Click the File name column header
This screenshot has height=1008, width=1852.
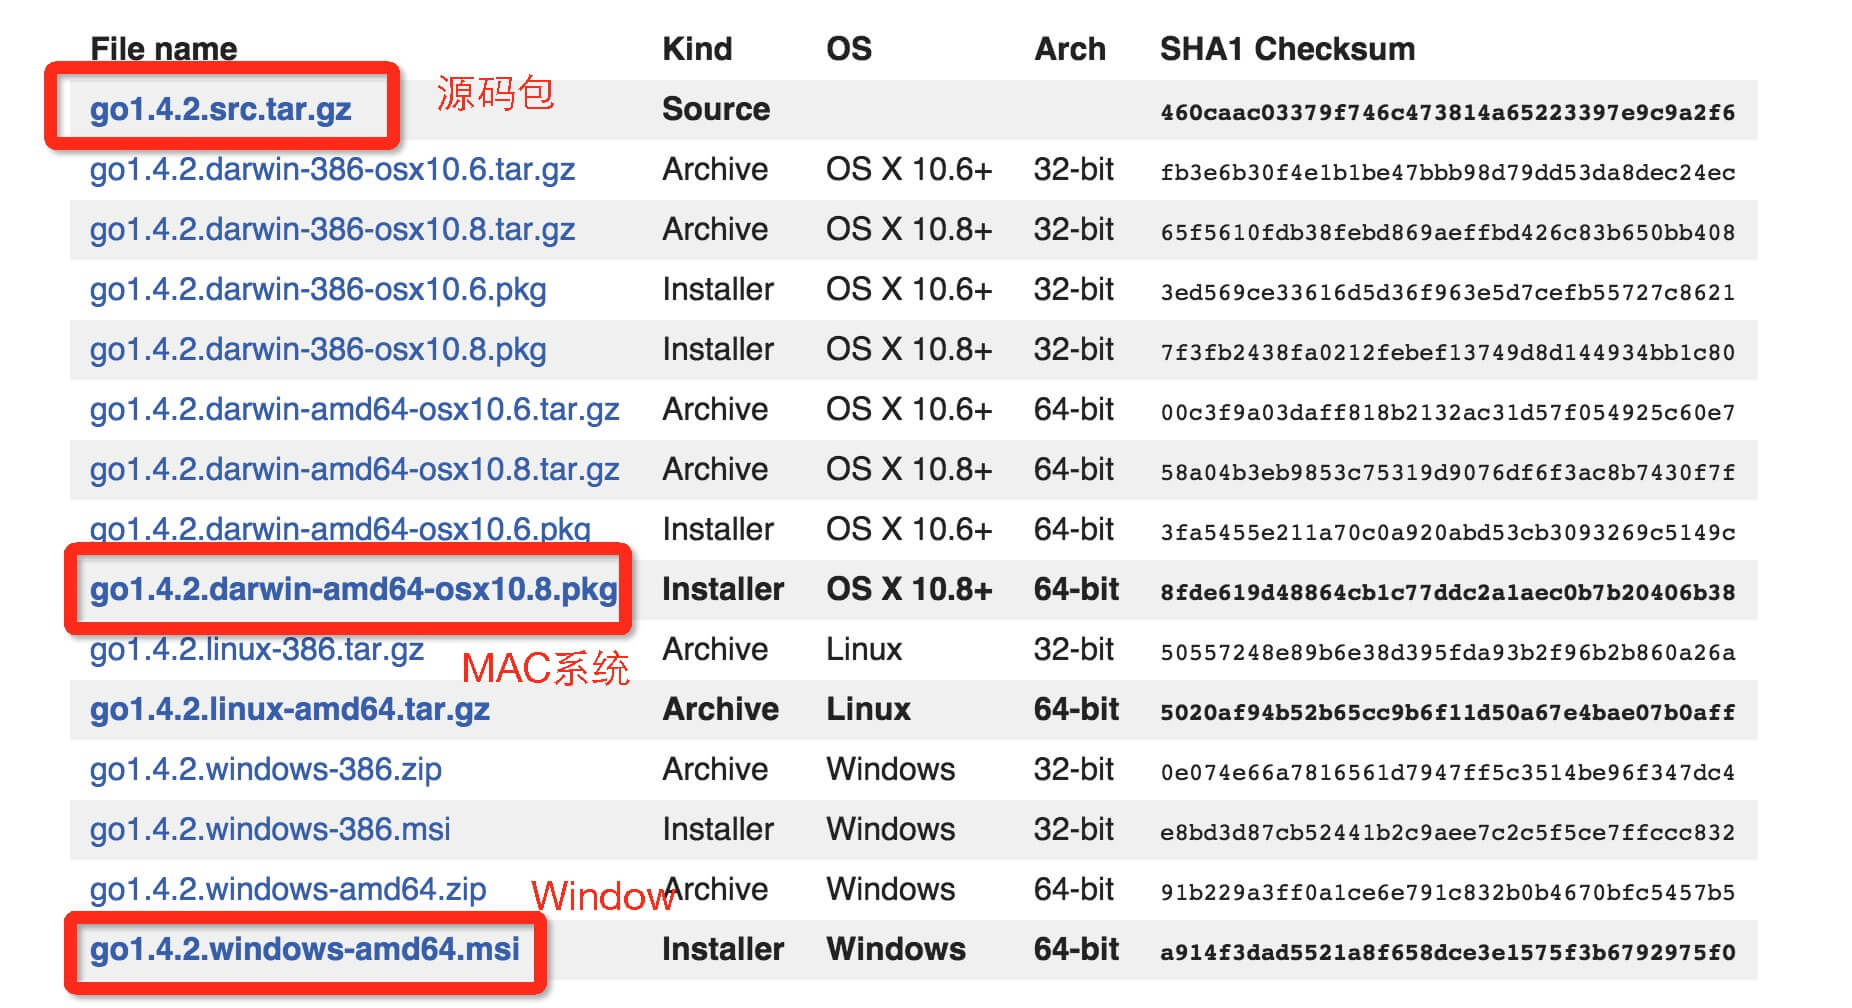(164, 49)
